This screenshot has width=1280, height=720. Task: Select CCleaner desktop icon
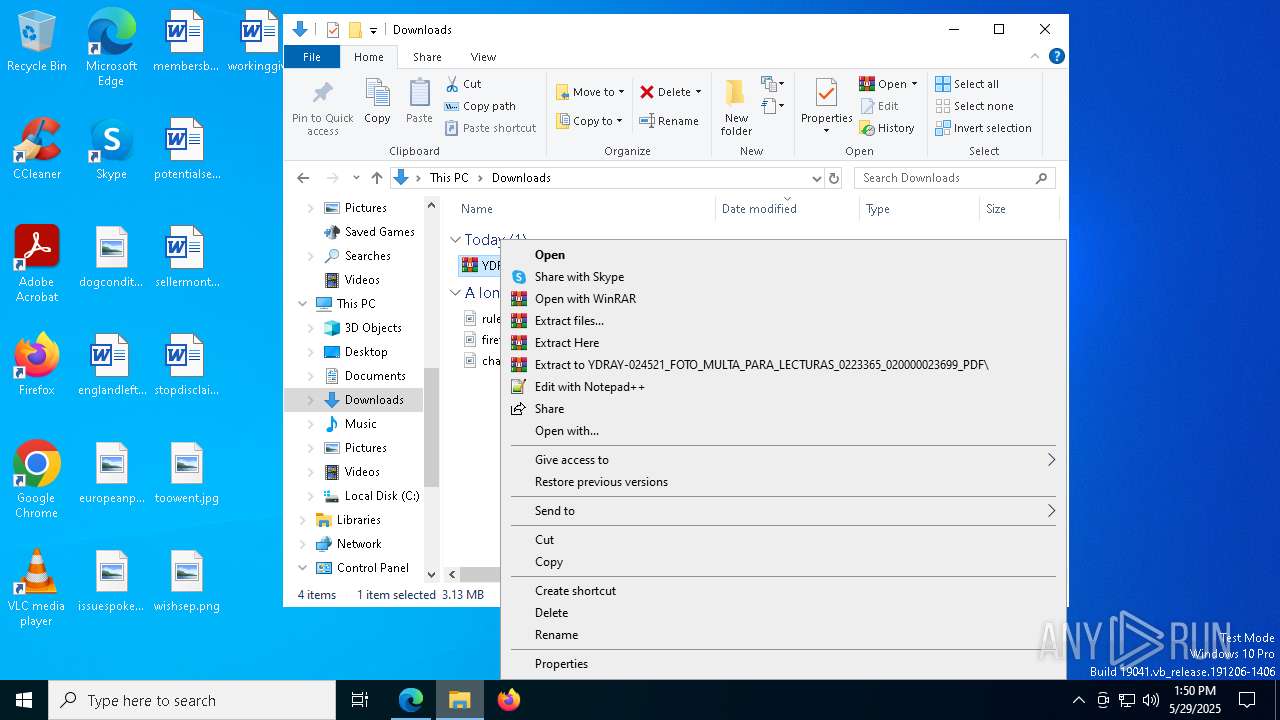pos(37,149)
